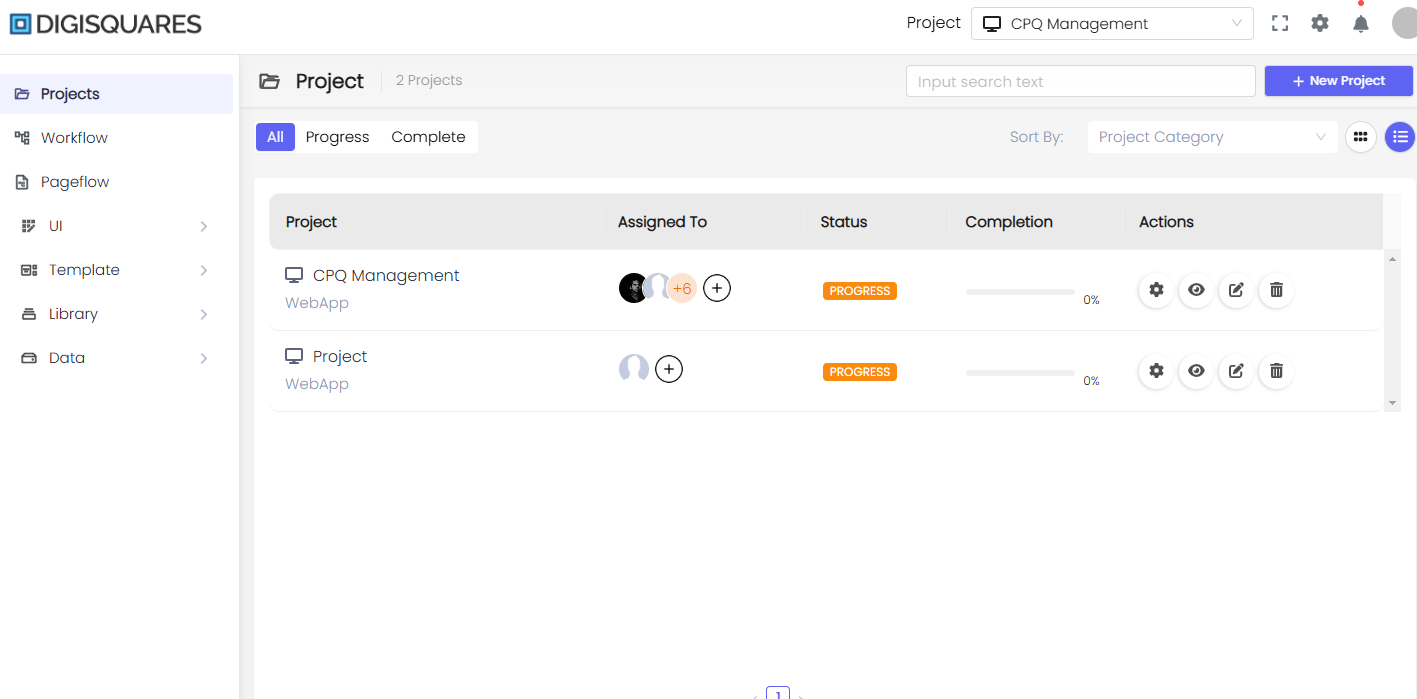Click the table scrollbar down arrow
Image resolution: width=1417 pixels, height=699 pixels.
(x=1392, y=403)
